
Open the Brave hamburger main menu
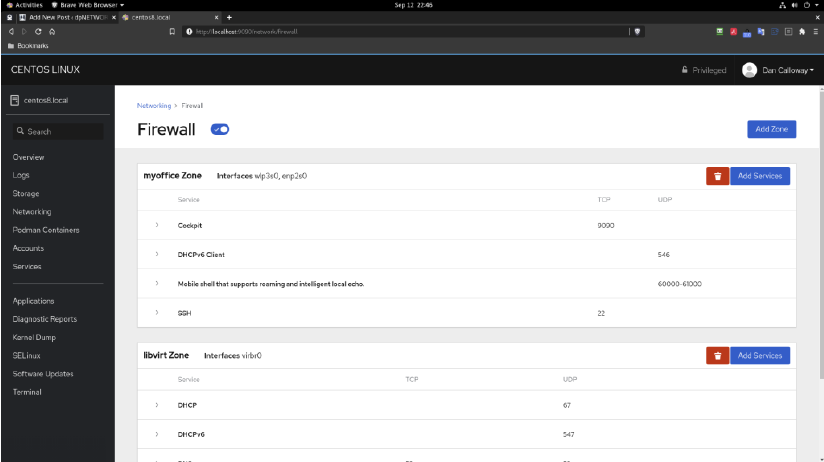[816, 32]
